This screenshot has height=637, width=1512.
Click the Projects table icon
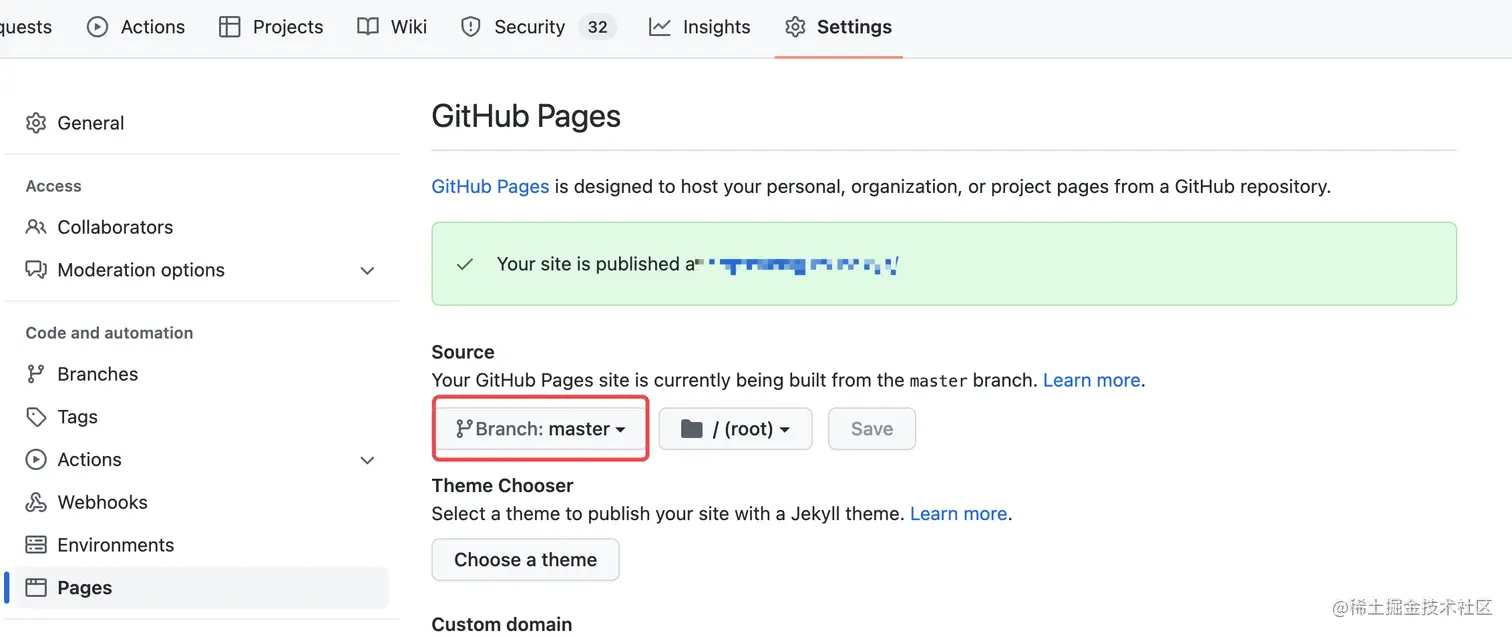230,27
